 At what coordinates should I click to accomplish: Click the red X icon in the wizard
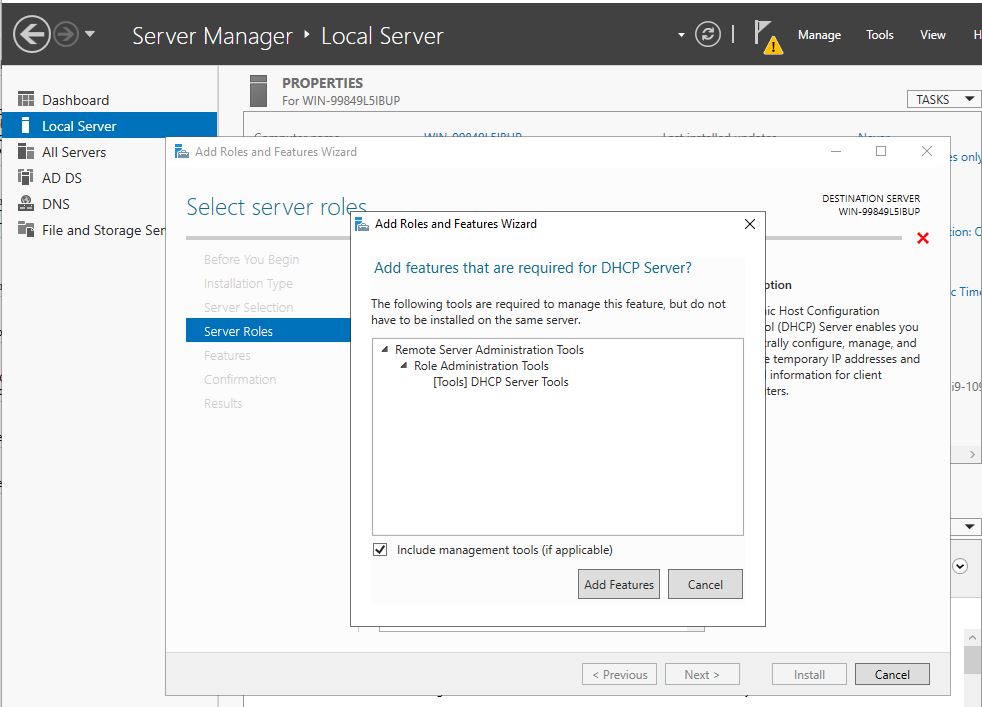point(923,238)
